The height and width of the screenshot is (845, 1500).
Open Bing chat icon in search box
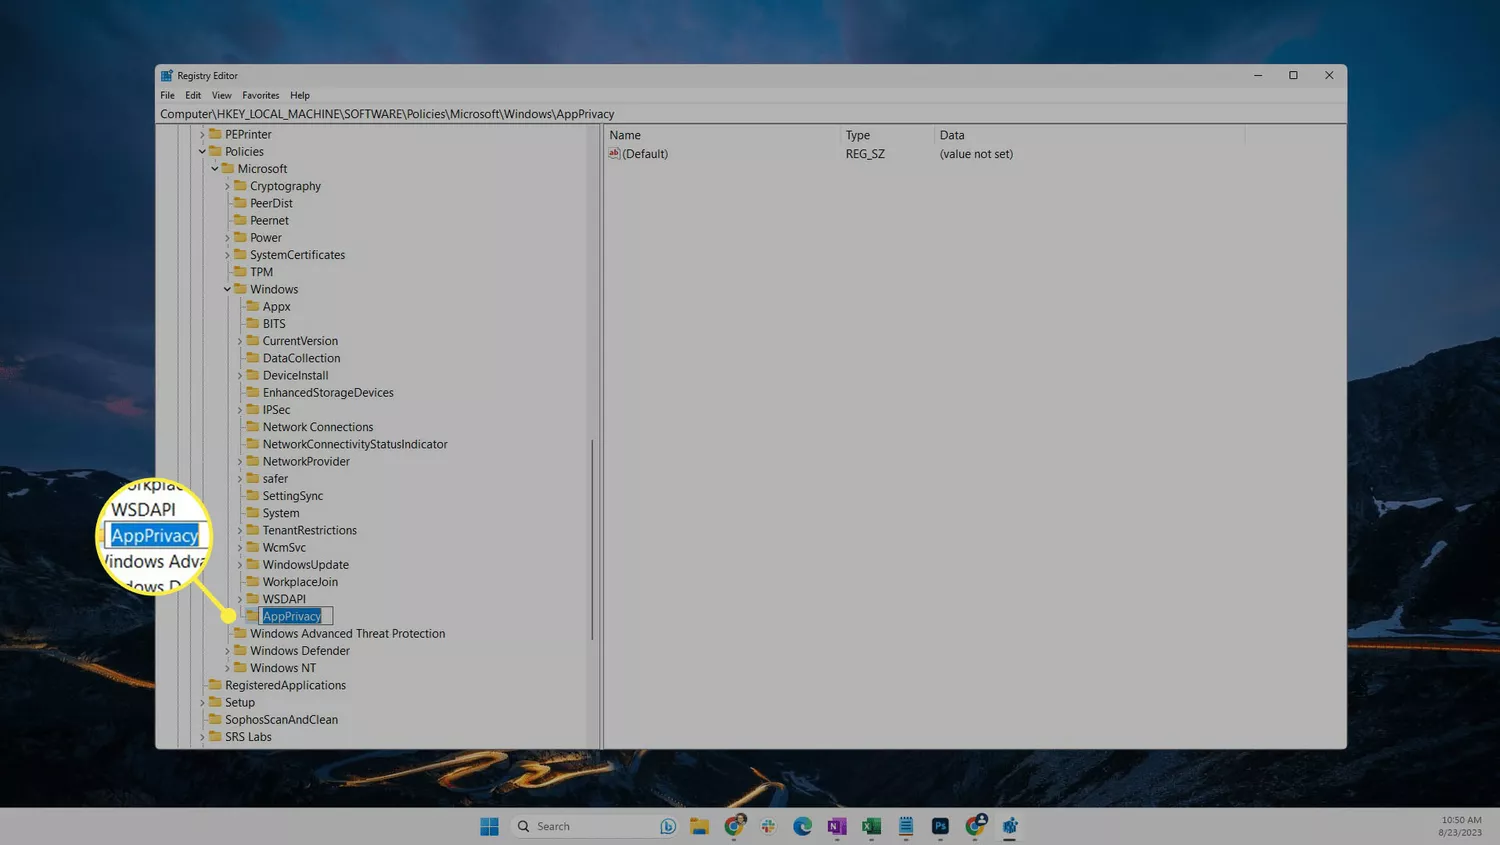(x=668, y=826)
